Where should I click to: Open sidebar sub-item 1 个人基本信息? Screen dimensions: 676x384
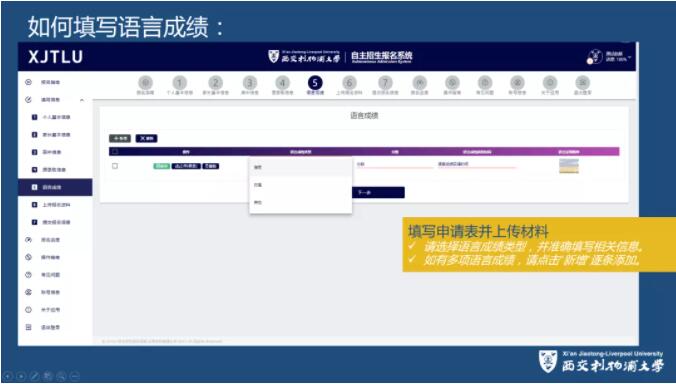[x=55, y=117]
